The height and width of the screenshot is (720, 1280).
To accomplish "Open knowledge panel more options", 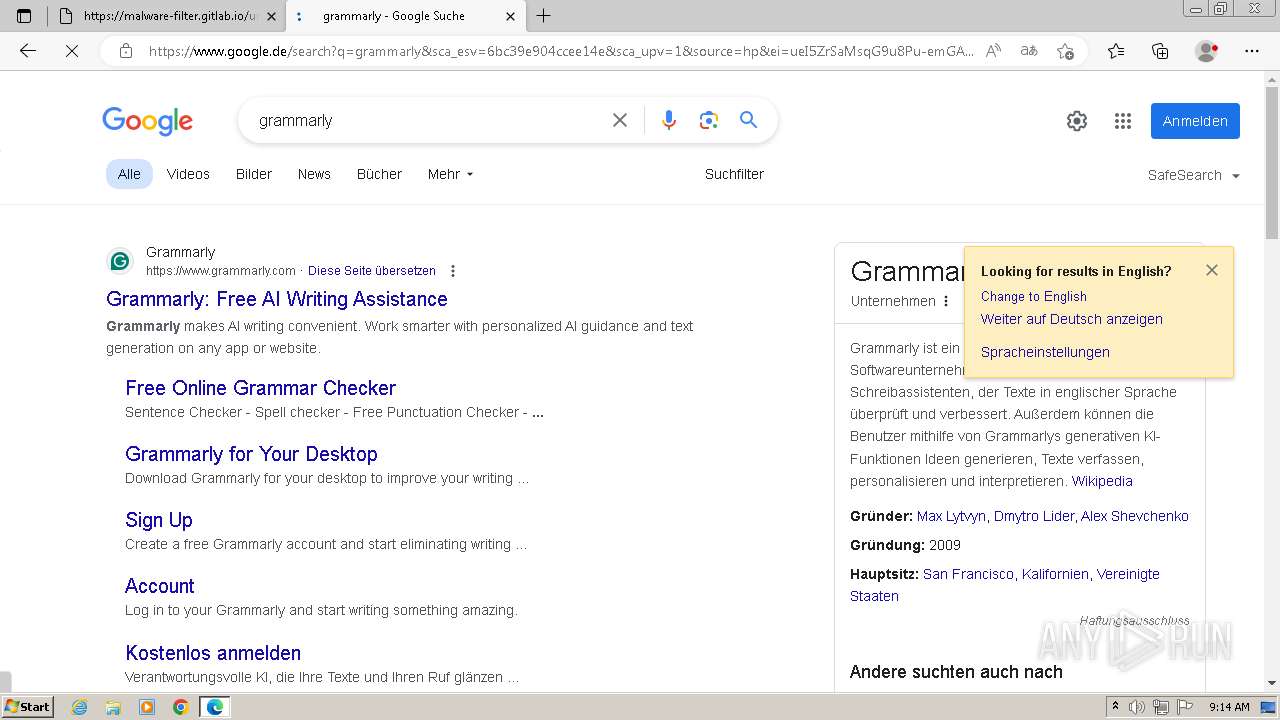I will click(946, 301).
